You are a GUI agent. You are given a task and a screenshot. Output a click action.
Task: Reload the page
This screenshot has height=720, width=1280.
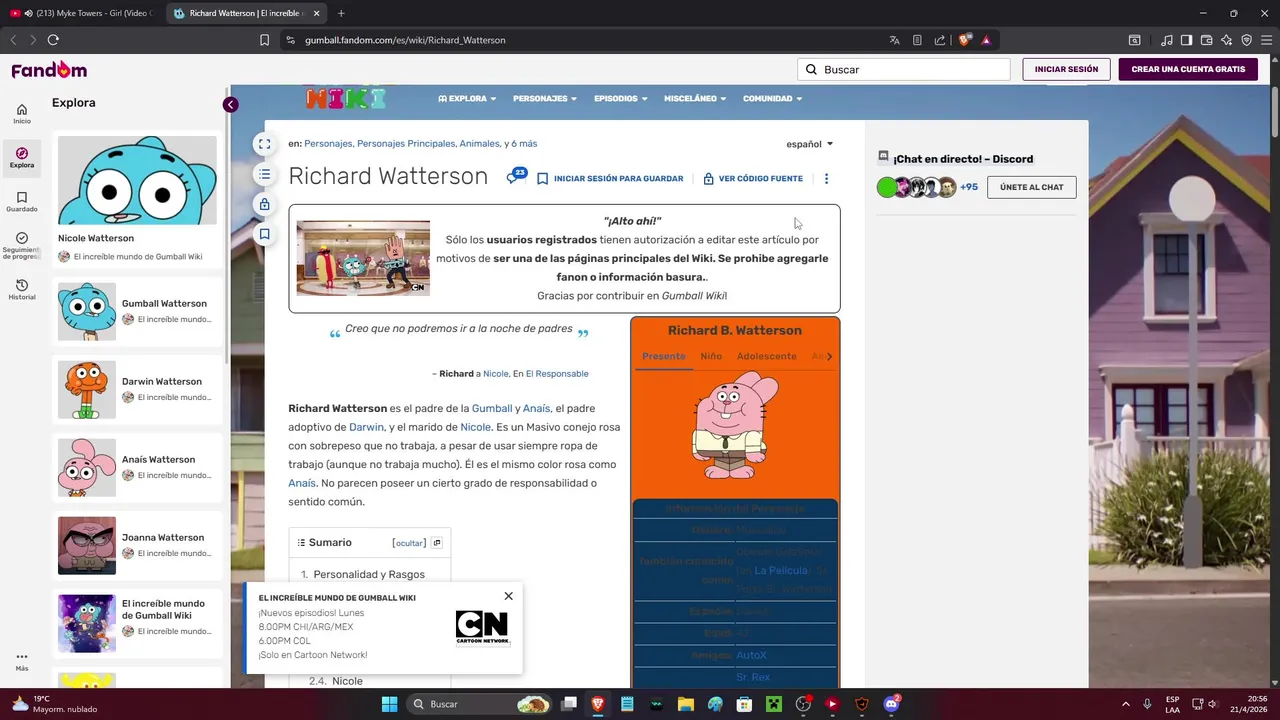[x=53, y=40]
